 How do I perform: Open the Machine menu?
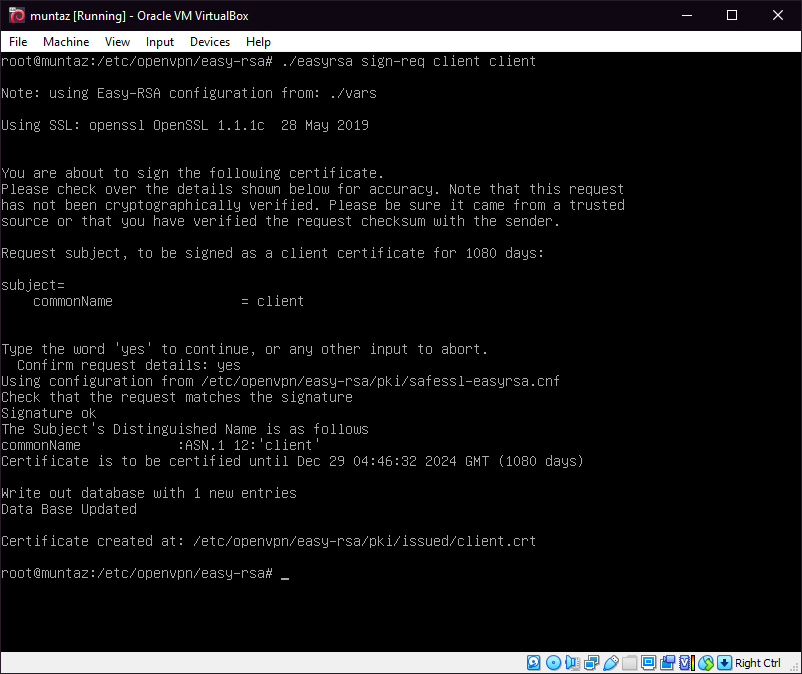click(66, 42)
